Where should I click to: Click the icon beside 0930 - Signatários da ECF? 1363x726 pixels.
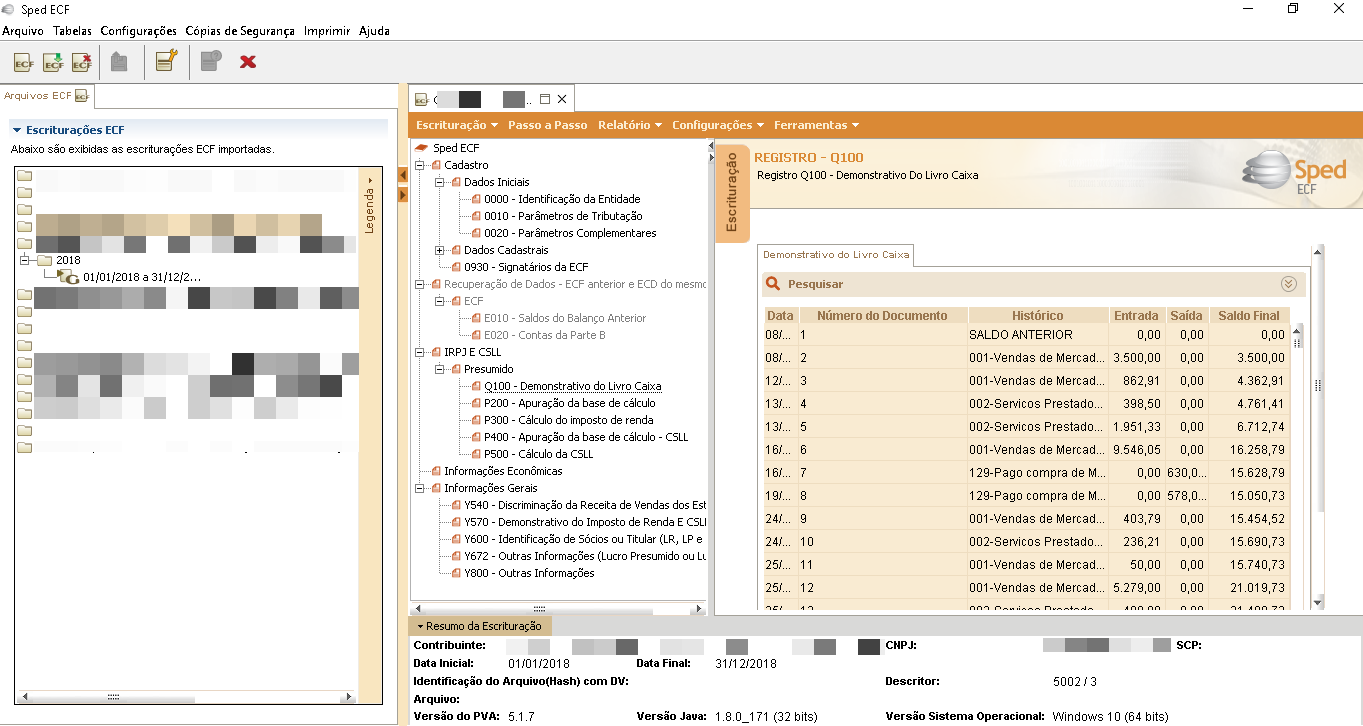456,267
